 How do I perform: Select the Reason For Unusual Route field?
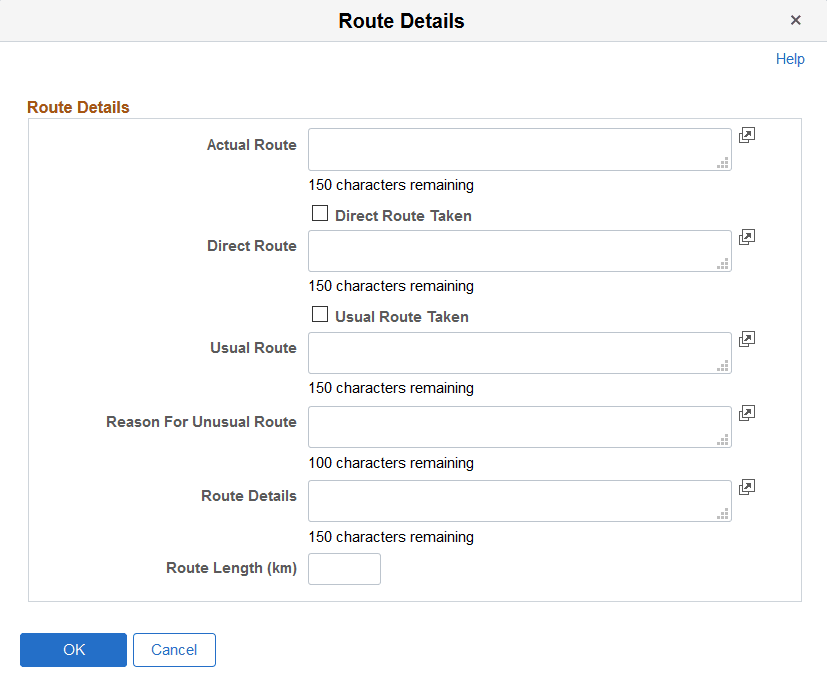click(x=519, y=427)
